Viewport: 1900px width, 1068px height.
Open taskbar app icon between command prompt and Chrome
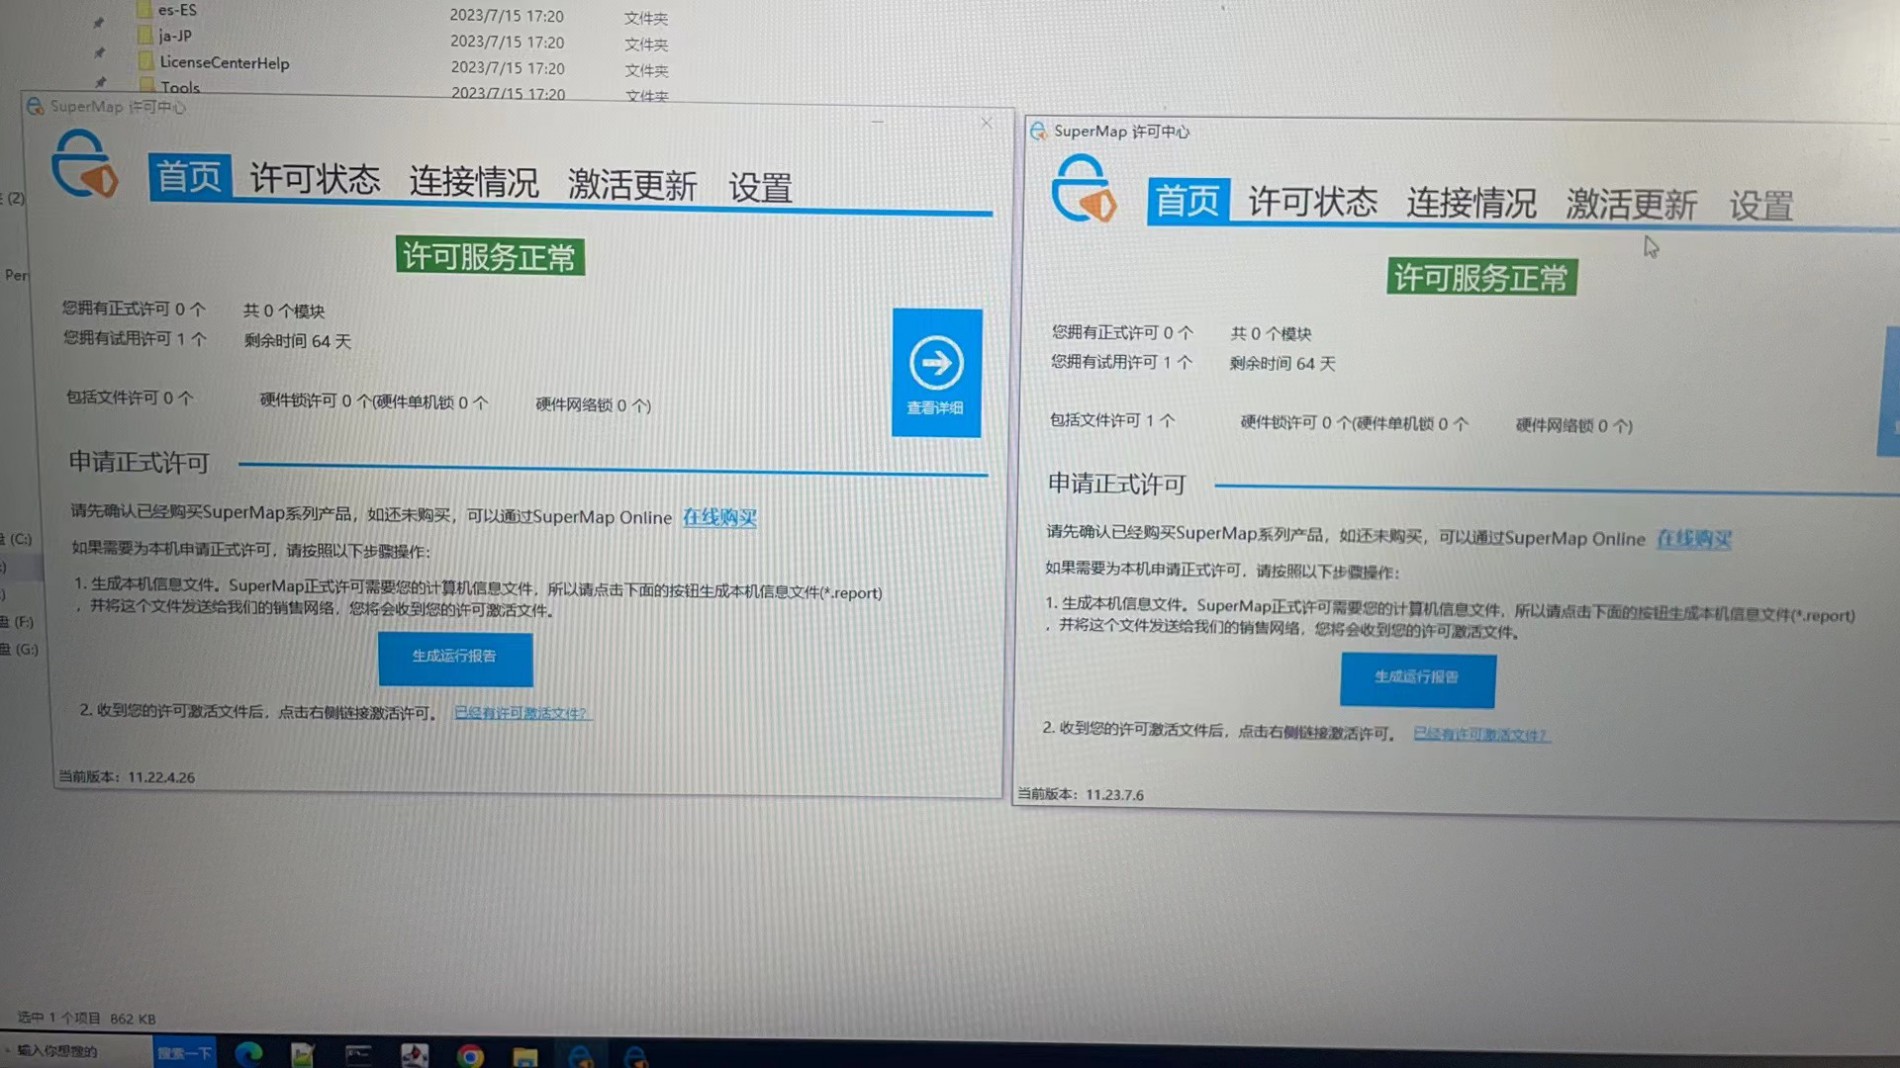[x=414, y=1055]
